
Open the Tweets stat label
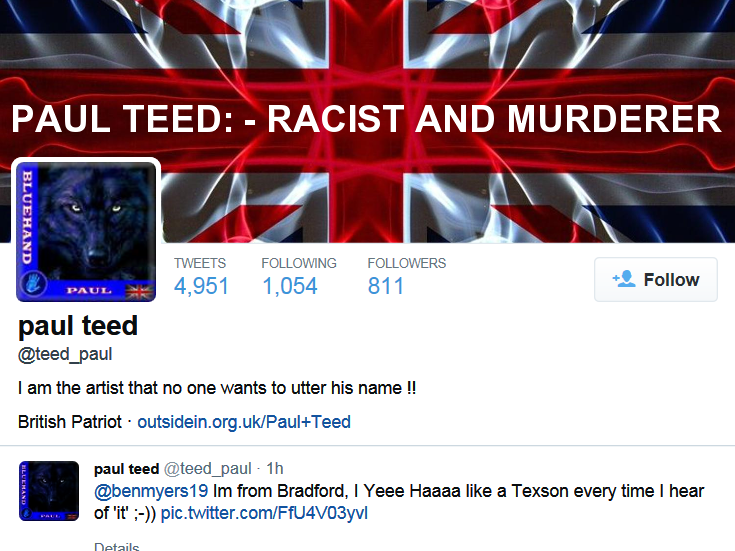(x=200, y=264)
